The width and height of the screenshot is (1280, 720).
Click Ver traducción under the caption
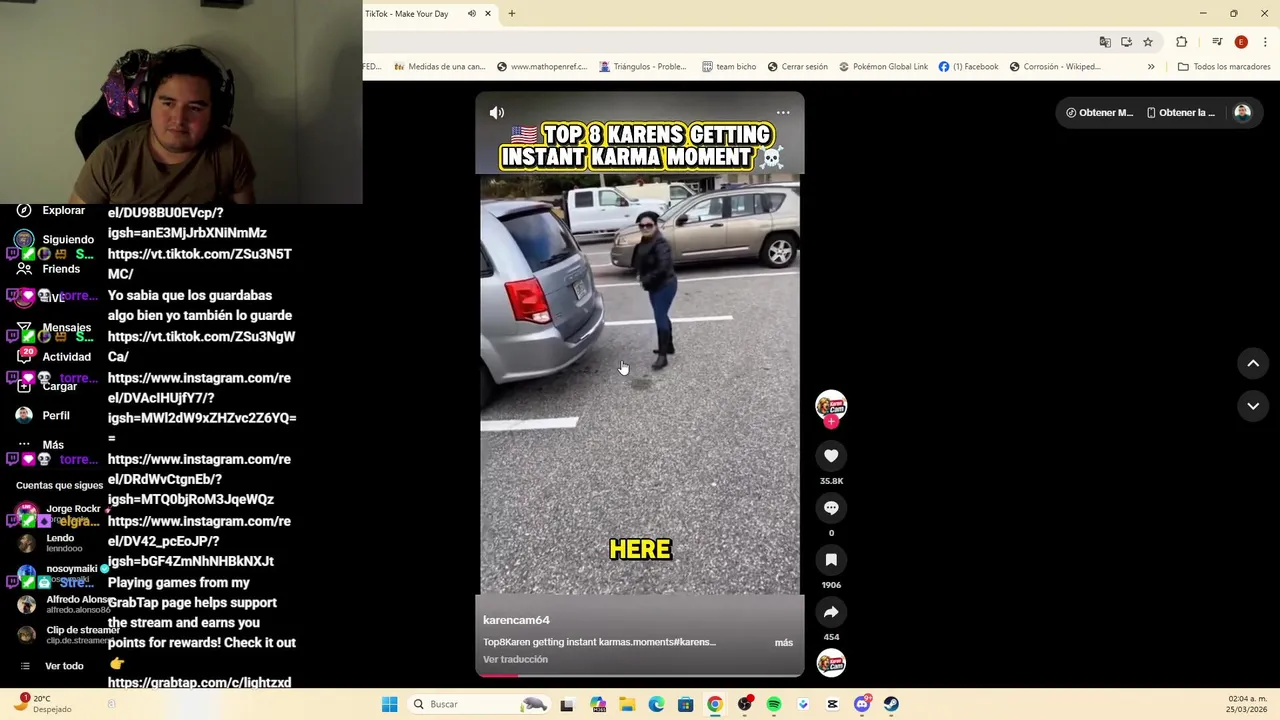515,660
